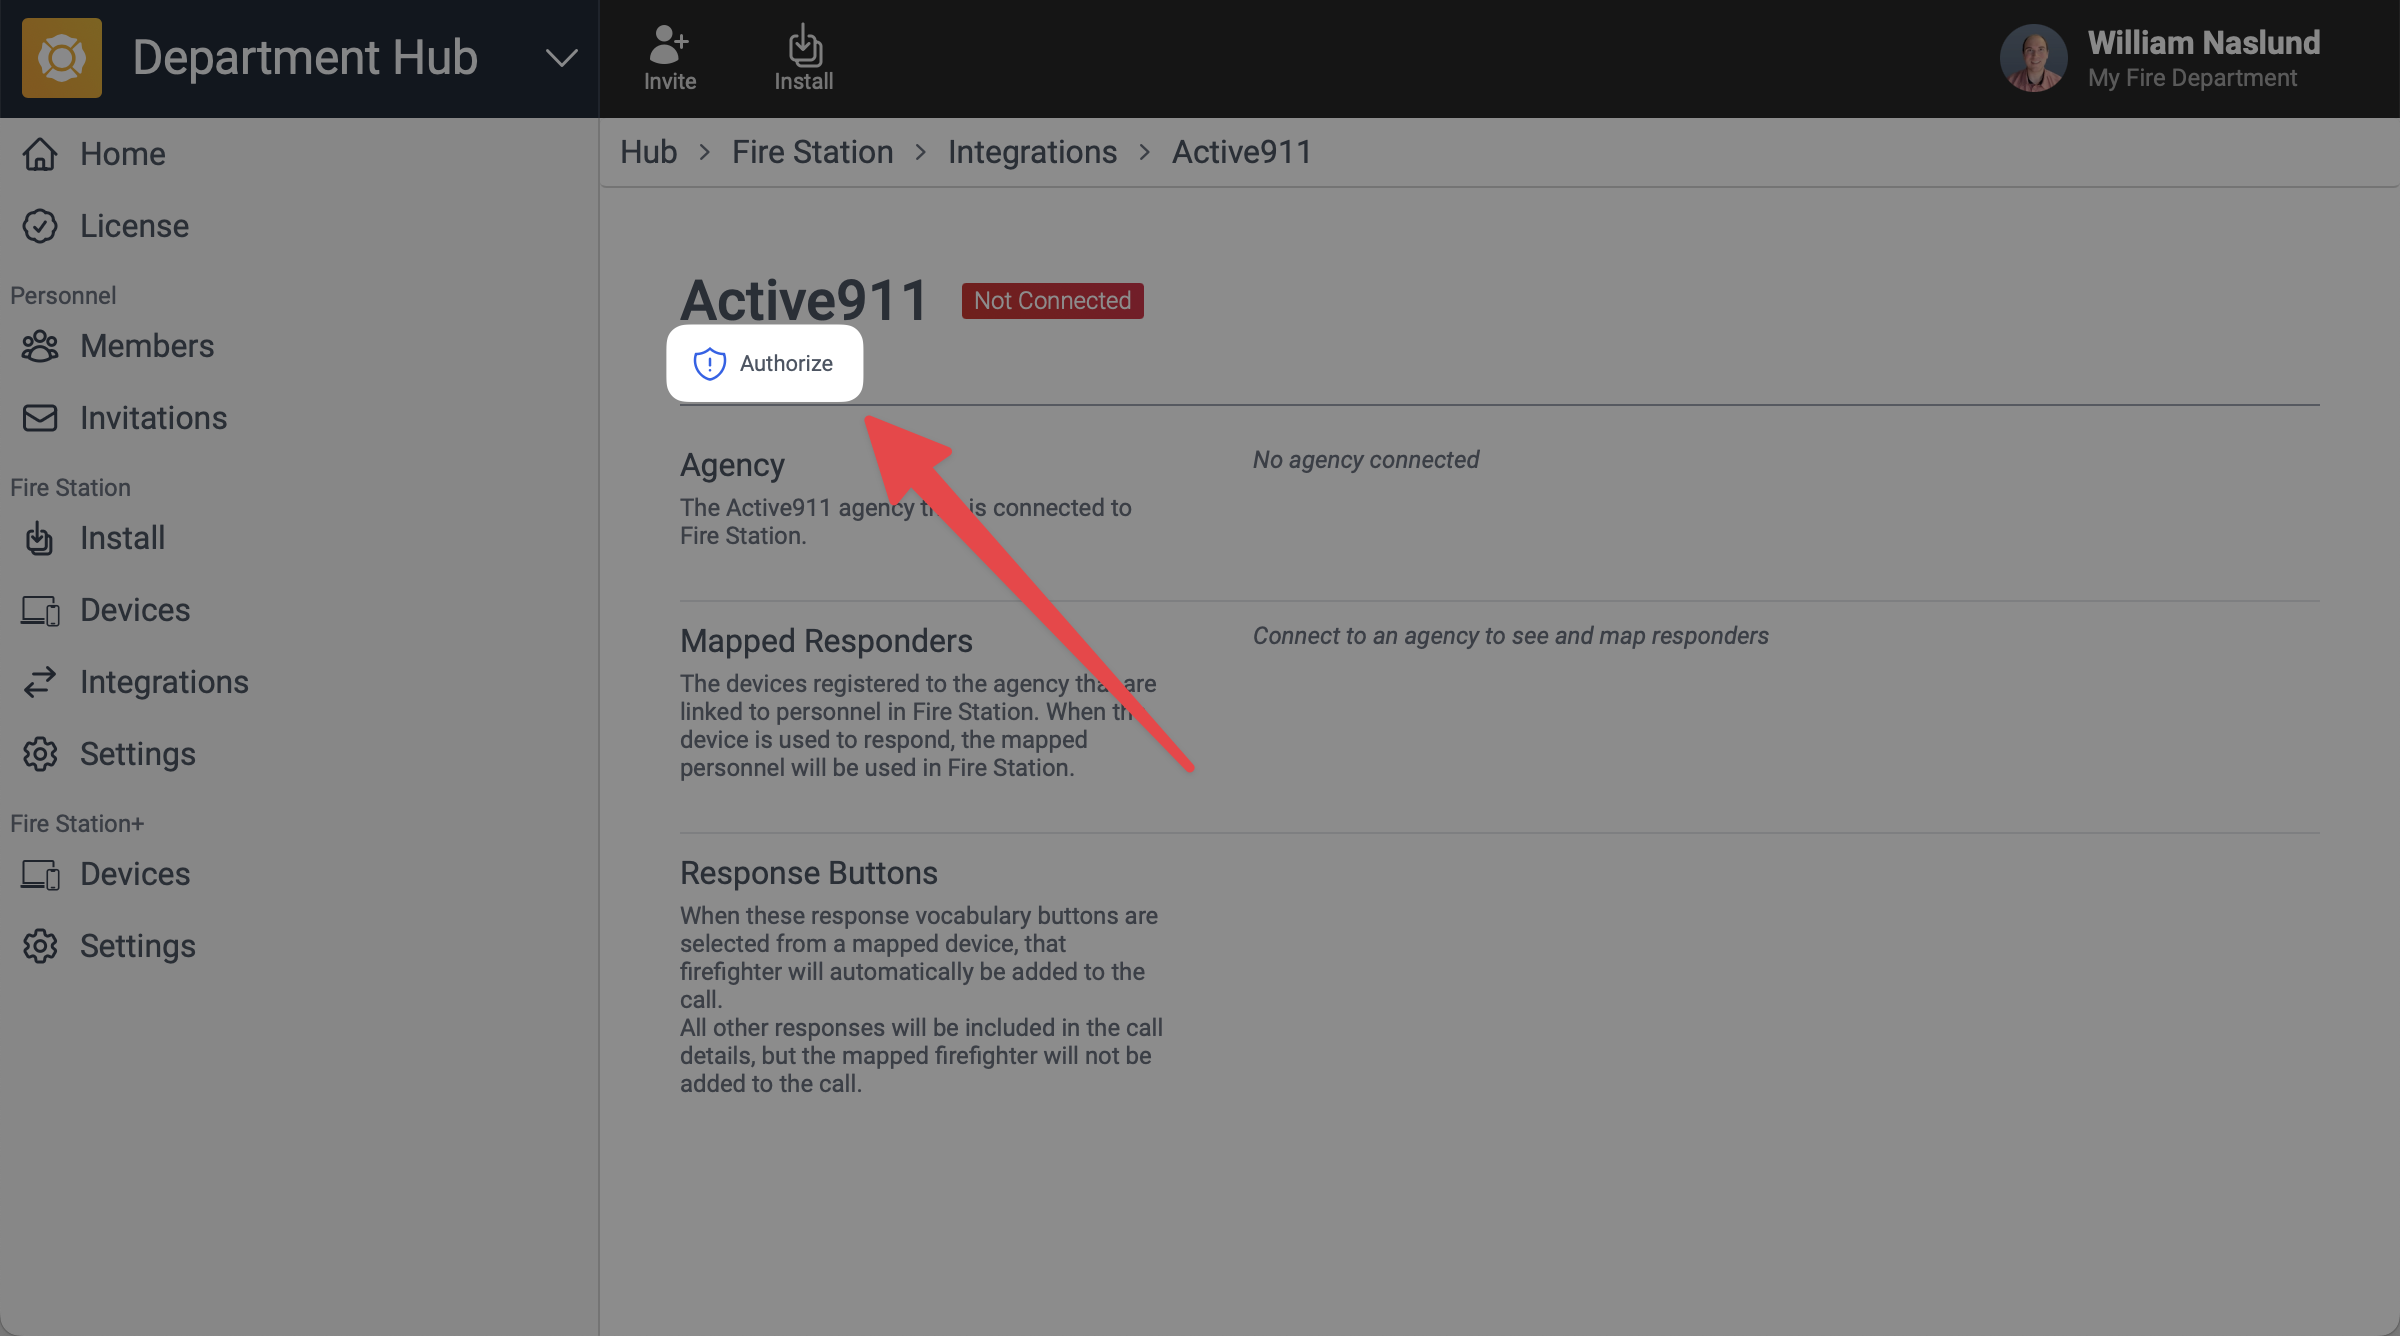Screen dimensions: 2400x1336
Task: Navigate to Fire Station breadcrumb
Action: coord(812,152)
